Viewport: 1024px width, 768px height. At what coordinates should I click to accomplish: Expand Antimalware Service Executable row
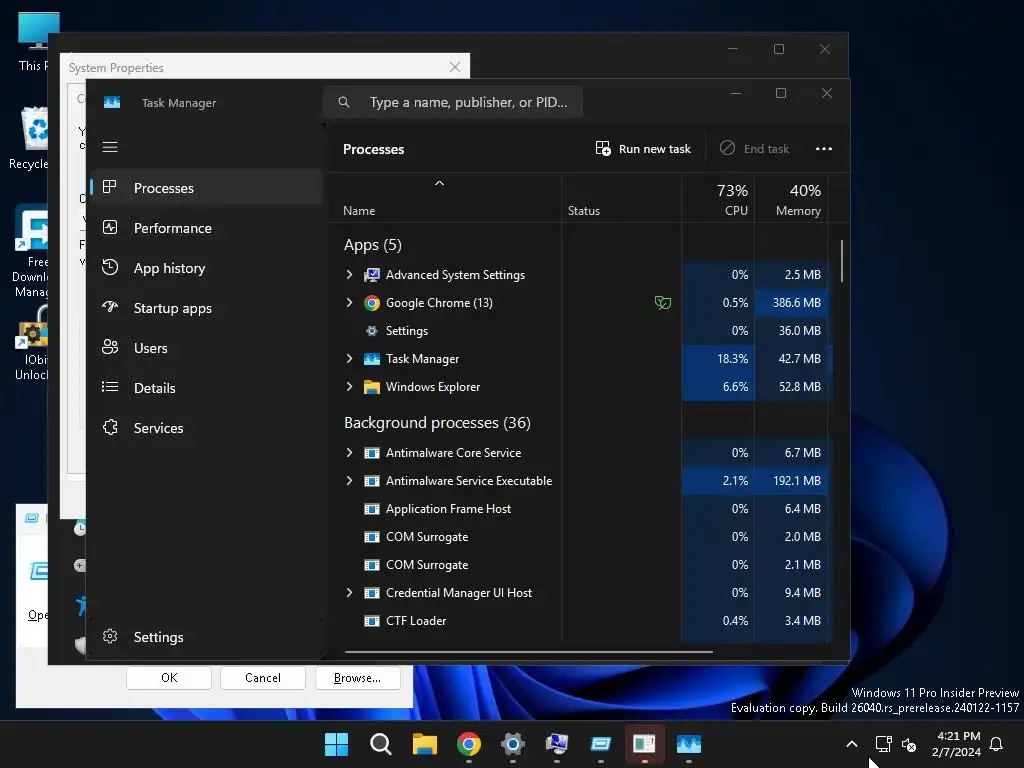(x=349, y=481)
